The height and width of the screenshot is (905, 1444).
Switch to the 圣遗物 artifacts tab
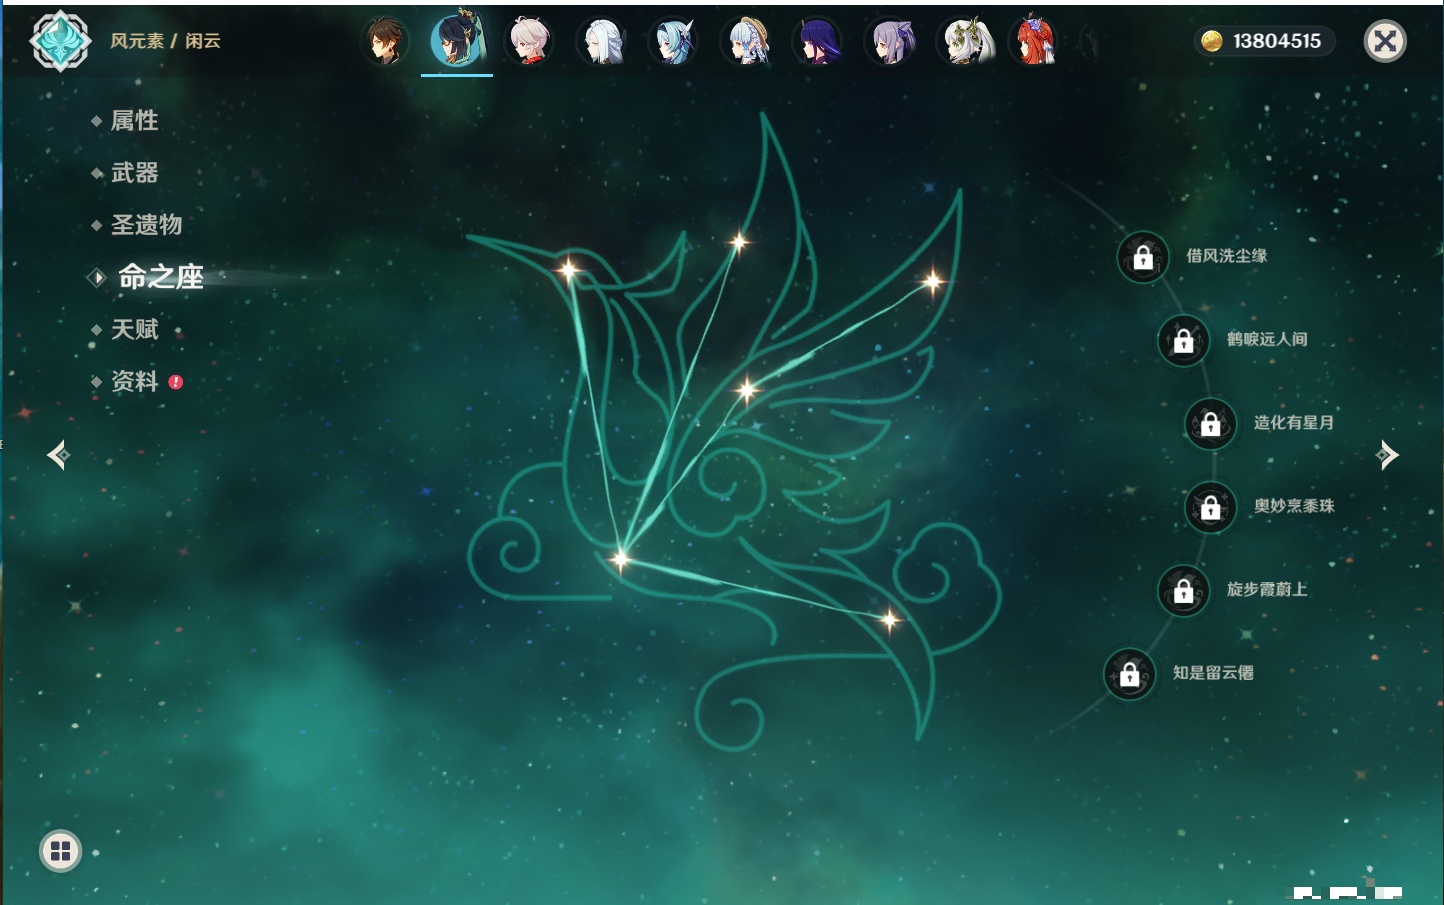146,225
